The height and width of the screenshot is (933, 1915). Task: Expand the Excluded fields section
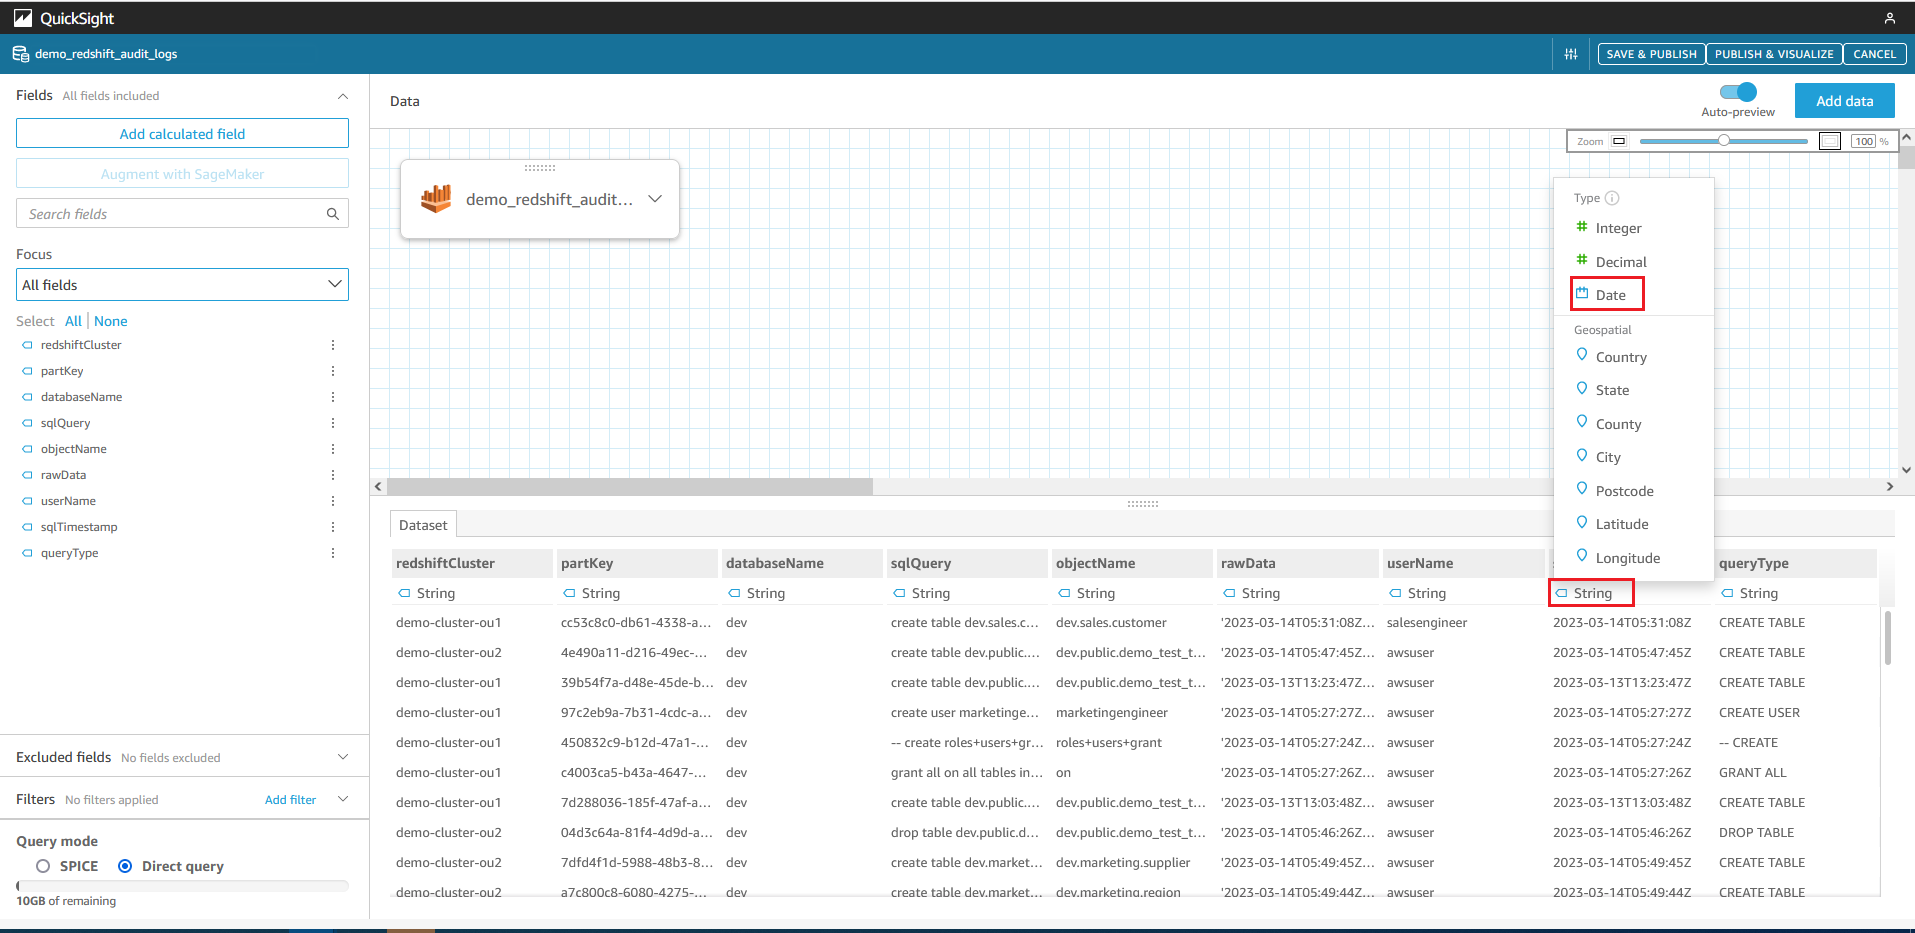[x=343, y=757]
